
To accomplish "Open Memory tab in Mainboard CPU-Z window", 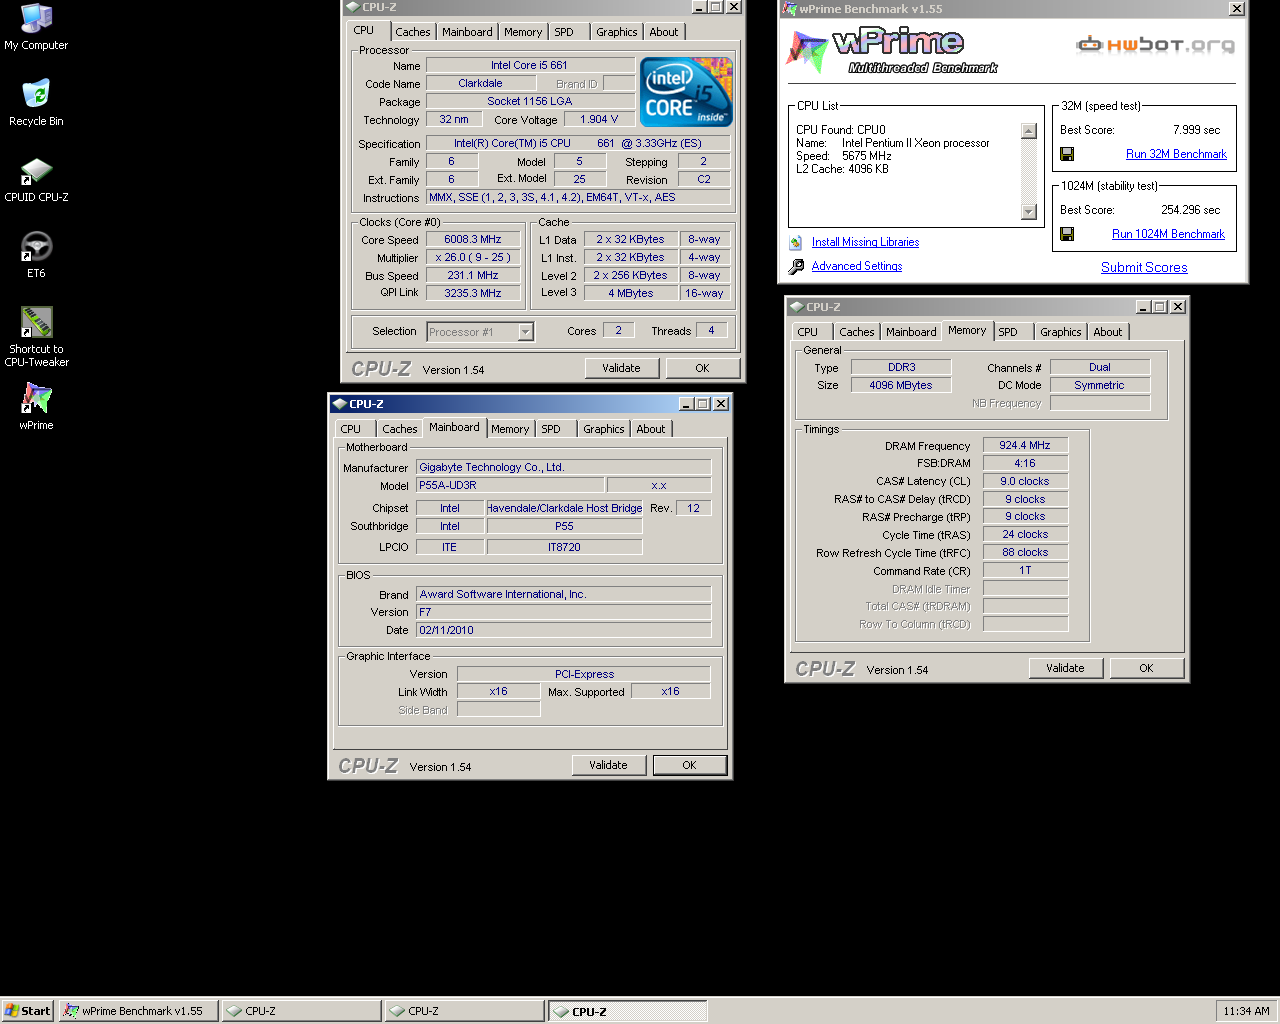I will tap(510, 429).
